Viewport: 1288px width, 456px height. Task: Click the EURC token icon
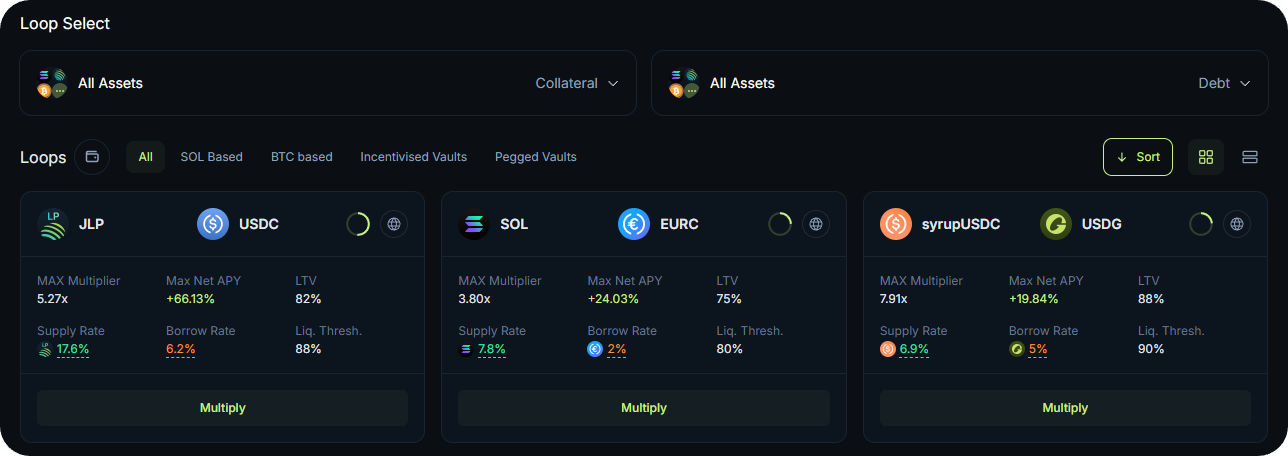[634, 225]
